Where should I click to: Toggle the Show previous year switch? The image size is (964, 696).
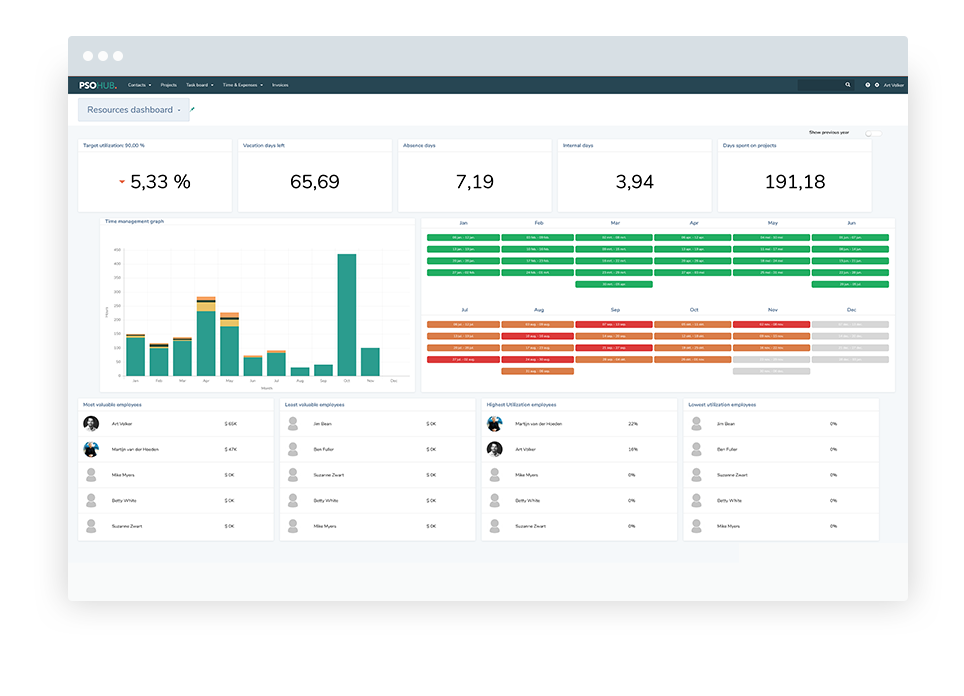click(873, 132)
